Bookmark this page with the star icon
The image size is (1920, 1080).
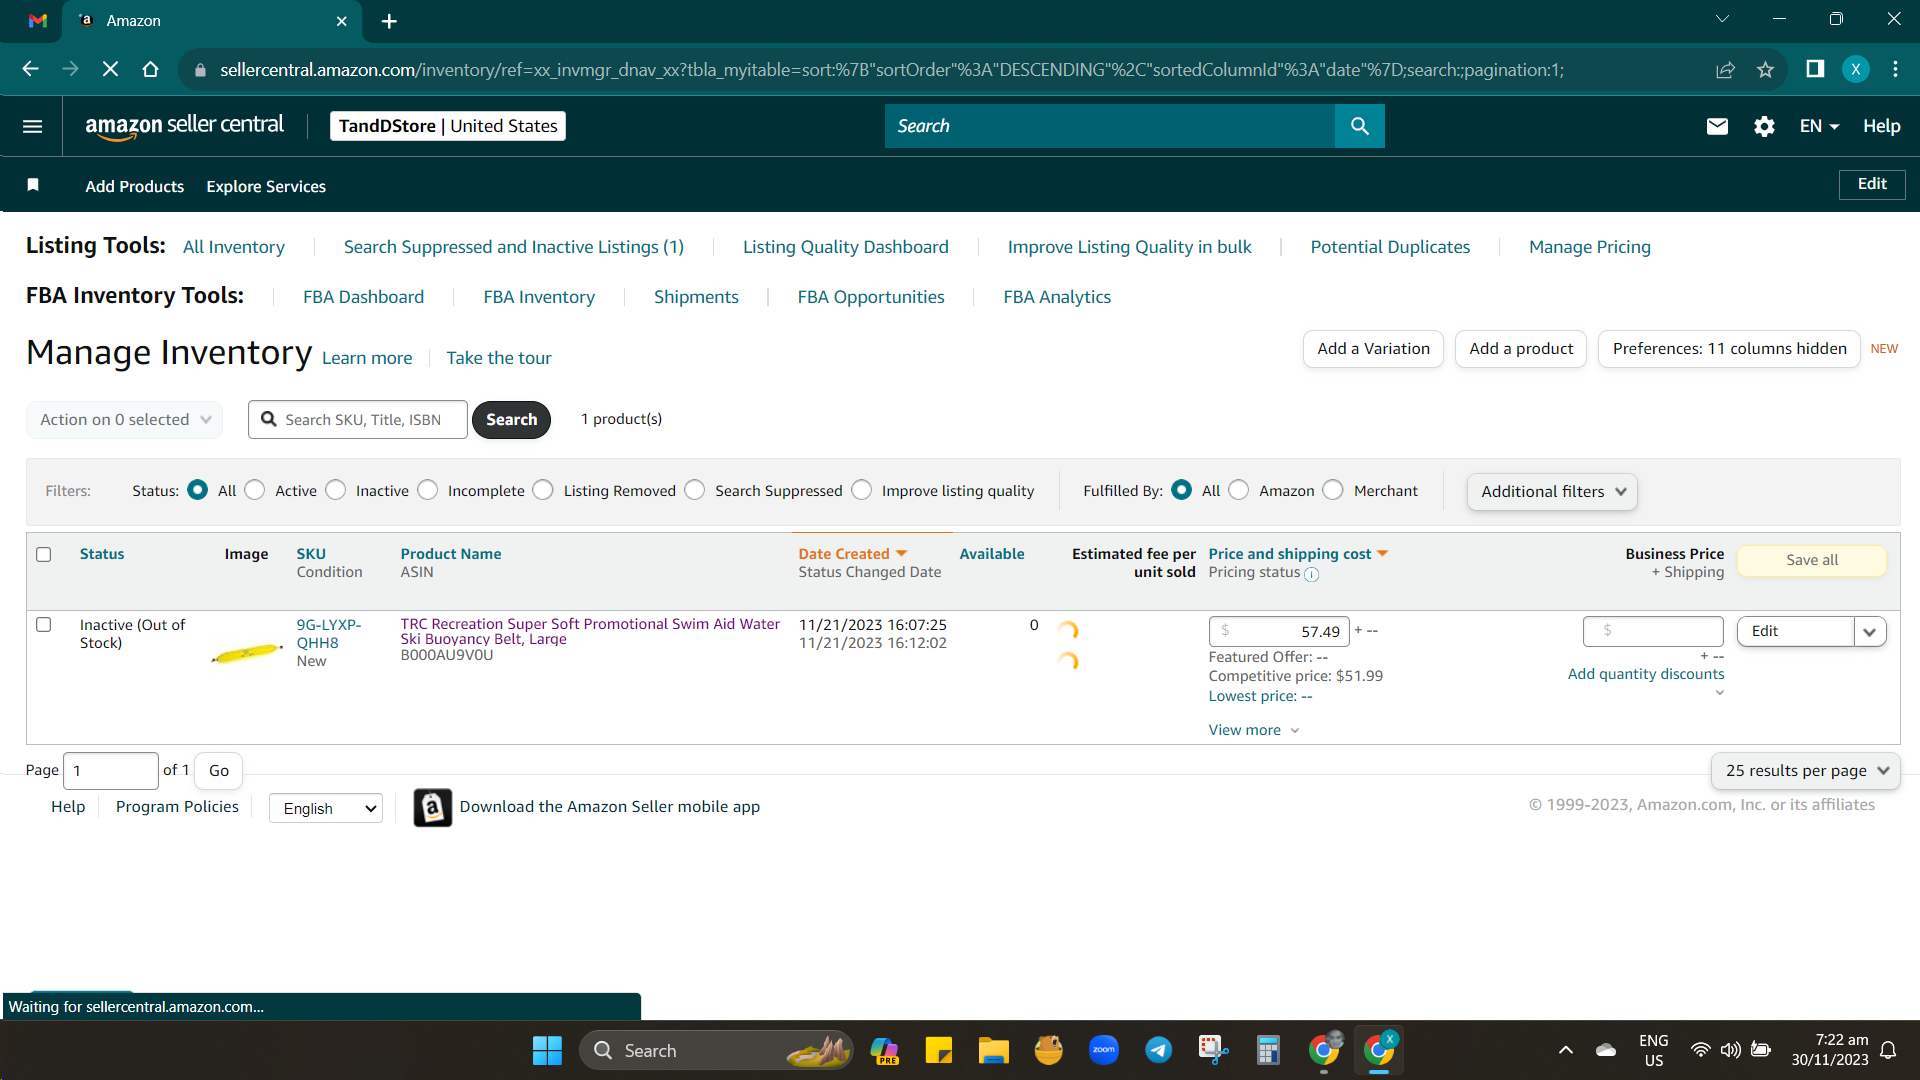pos(1765,69)
